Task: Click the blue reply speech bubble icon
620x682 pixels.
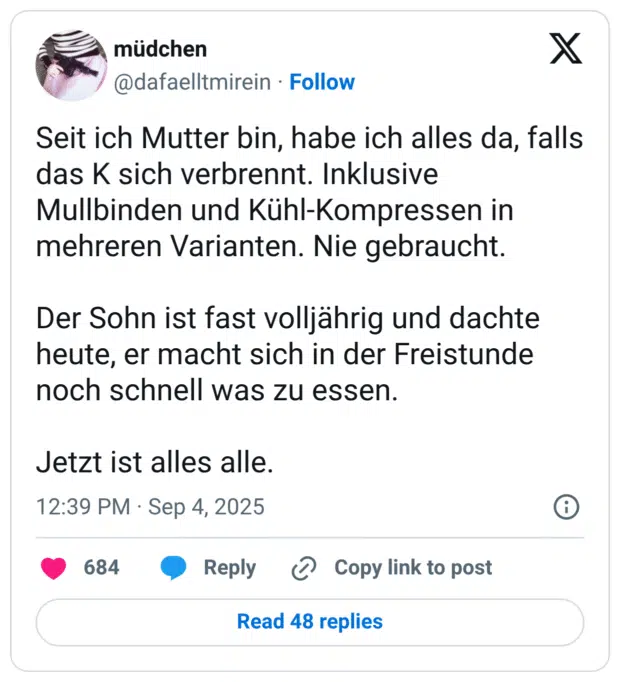Action: [x=173, y=568]
